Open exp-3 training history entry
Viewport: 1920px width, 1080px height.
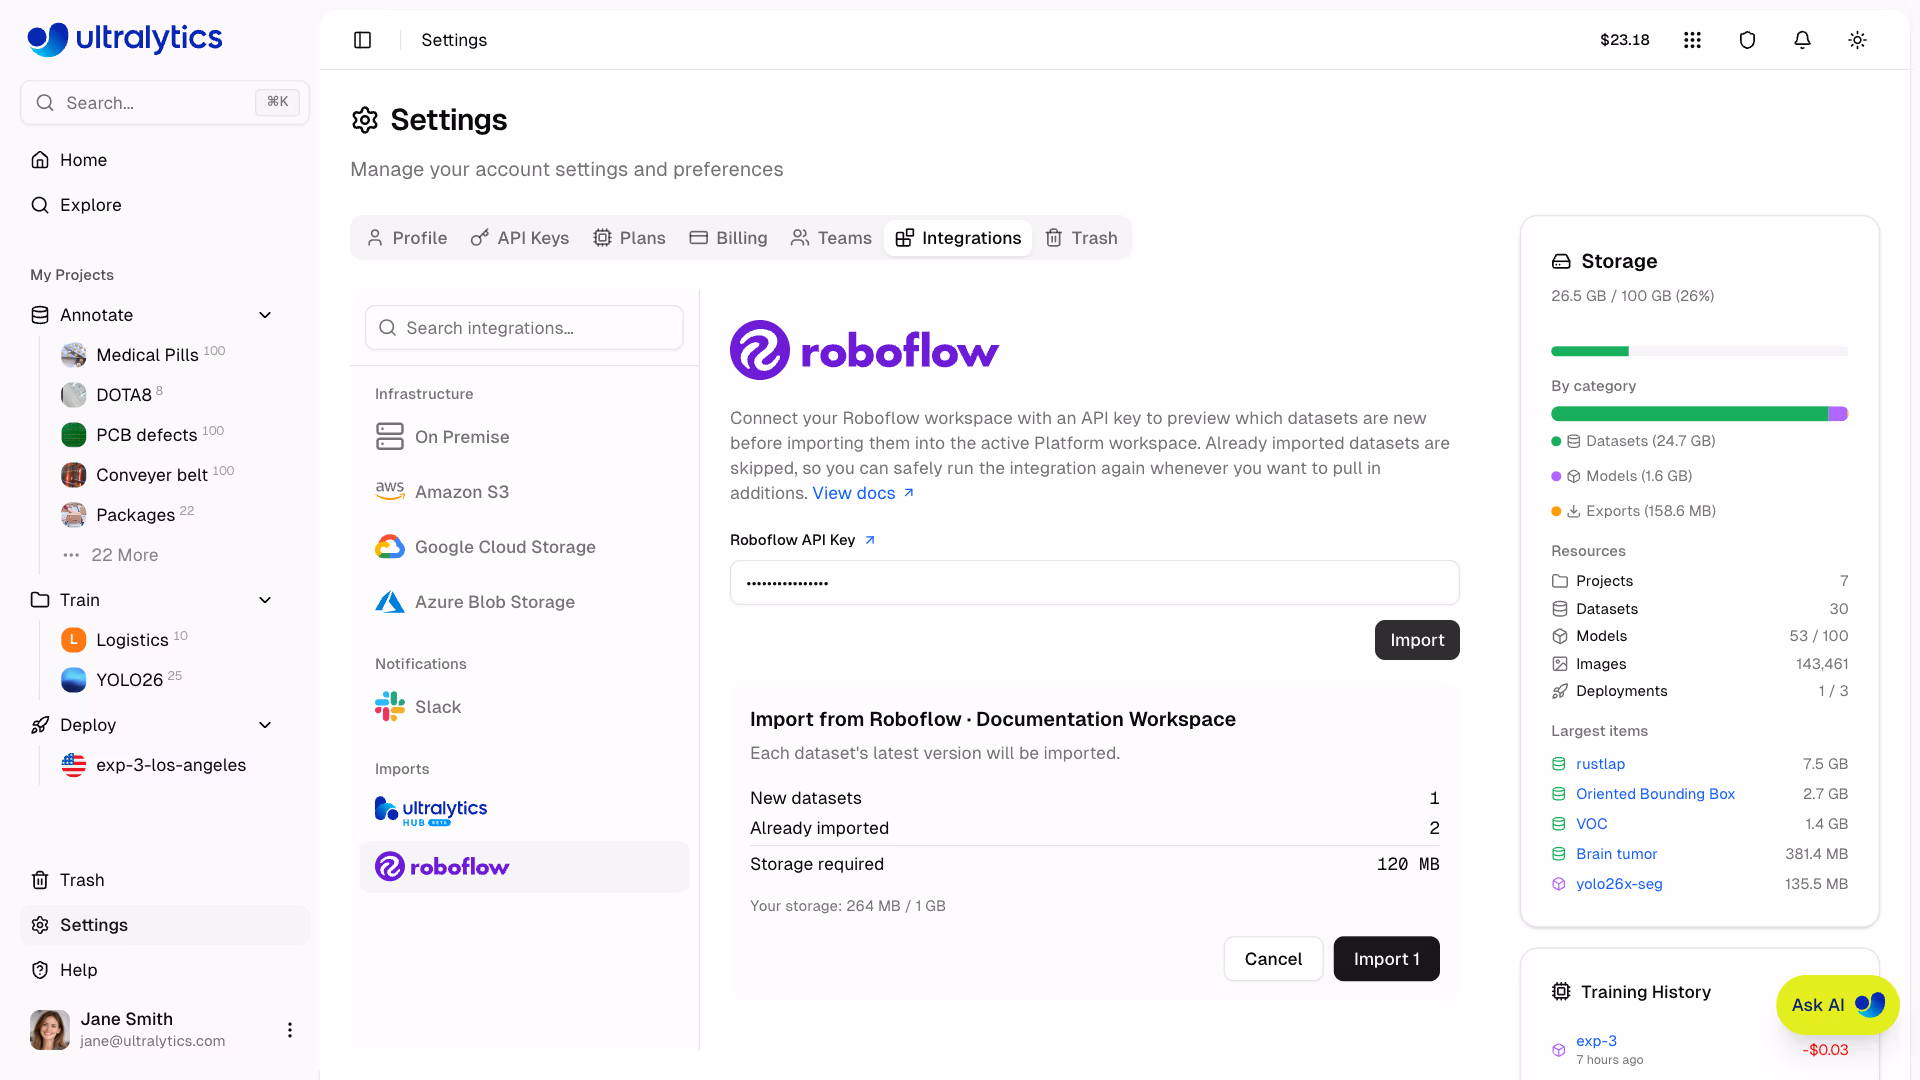coord(1596,1041)
